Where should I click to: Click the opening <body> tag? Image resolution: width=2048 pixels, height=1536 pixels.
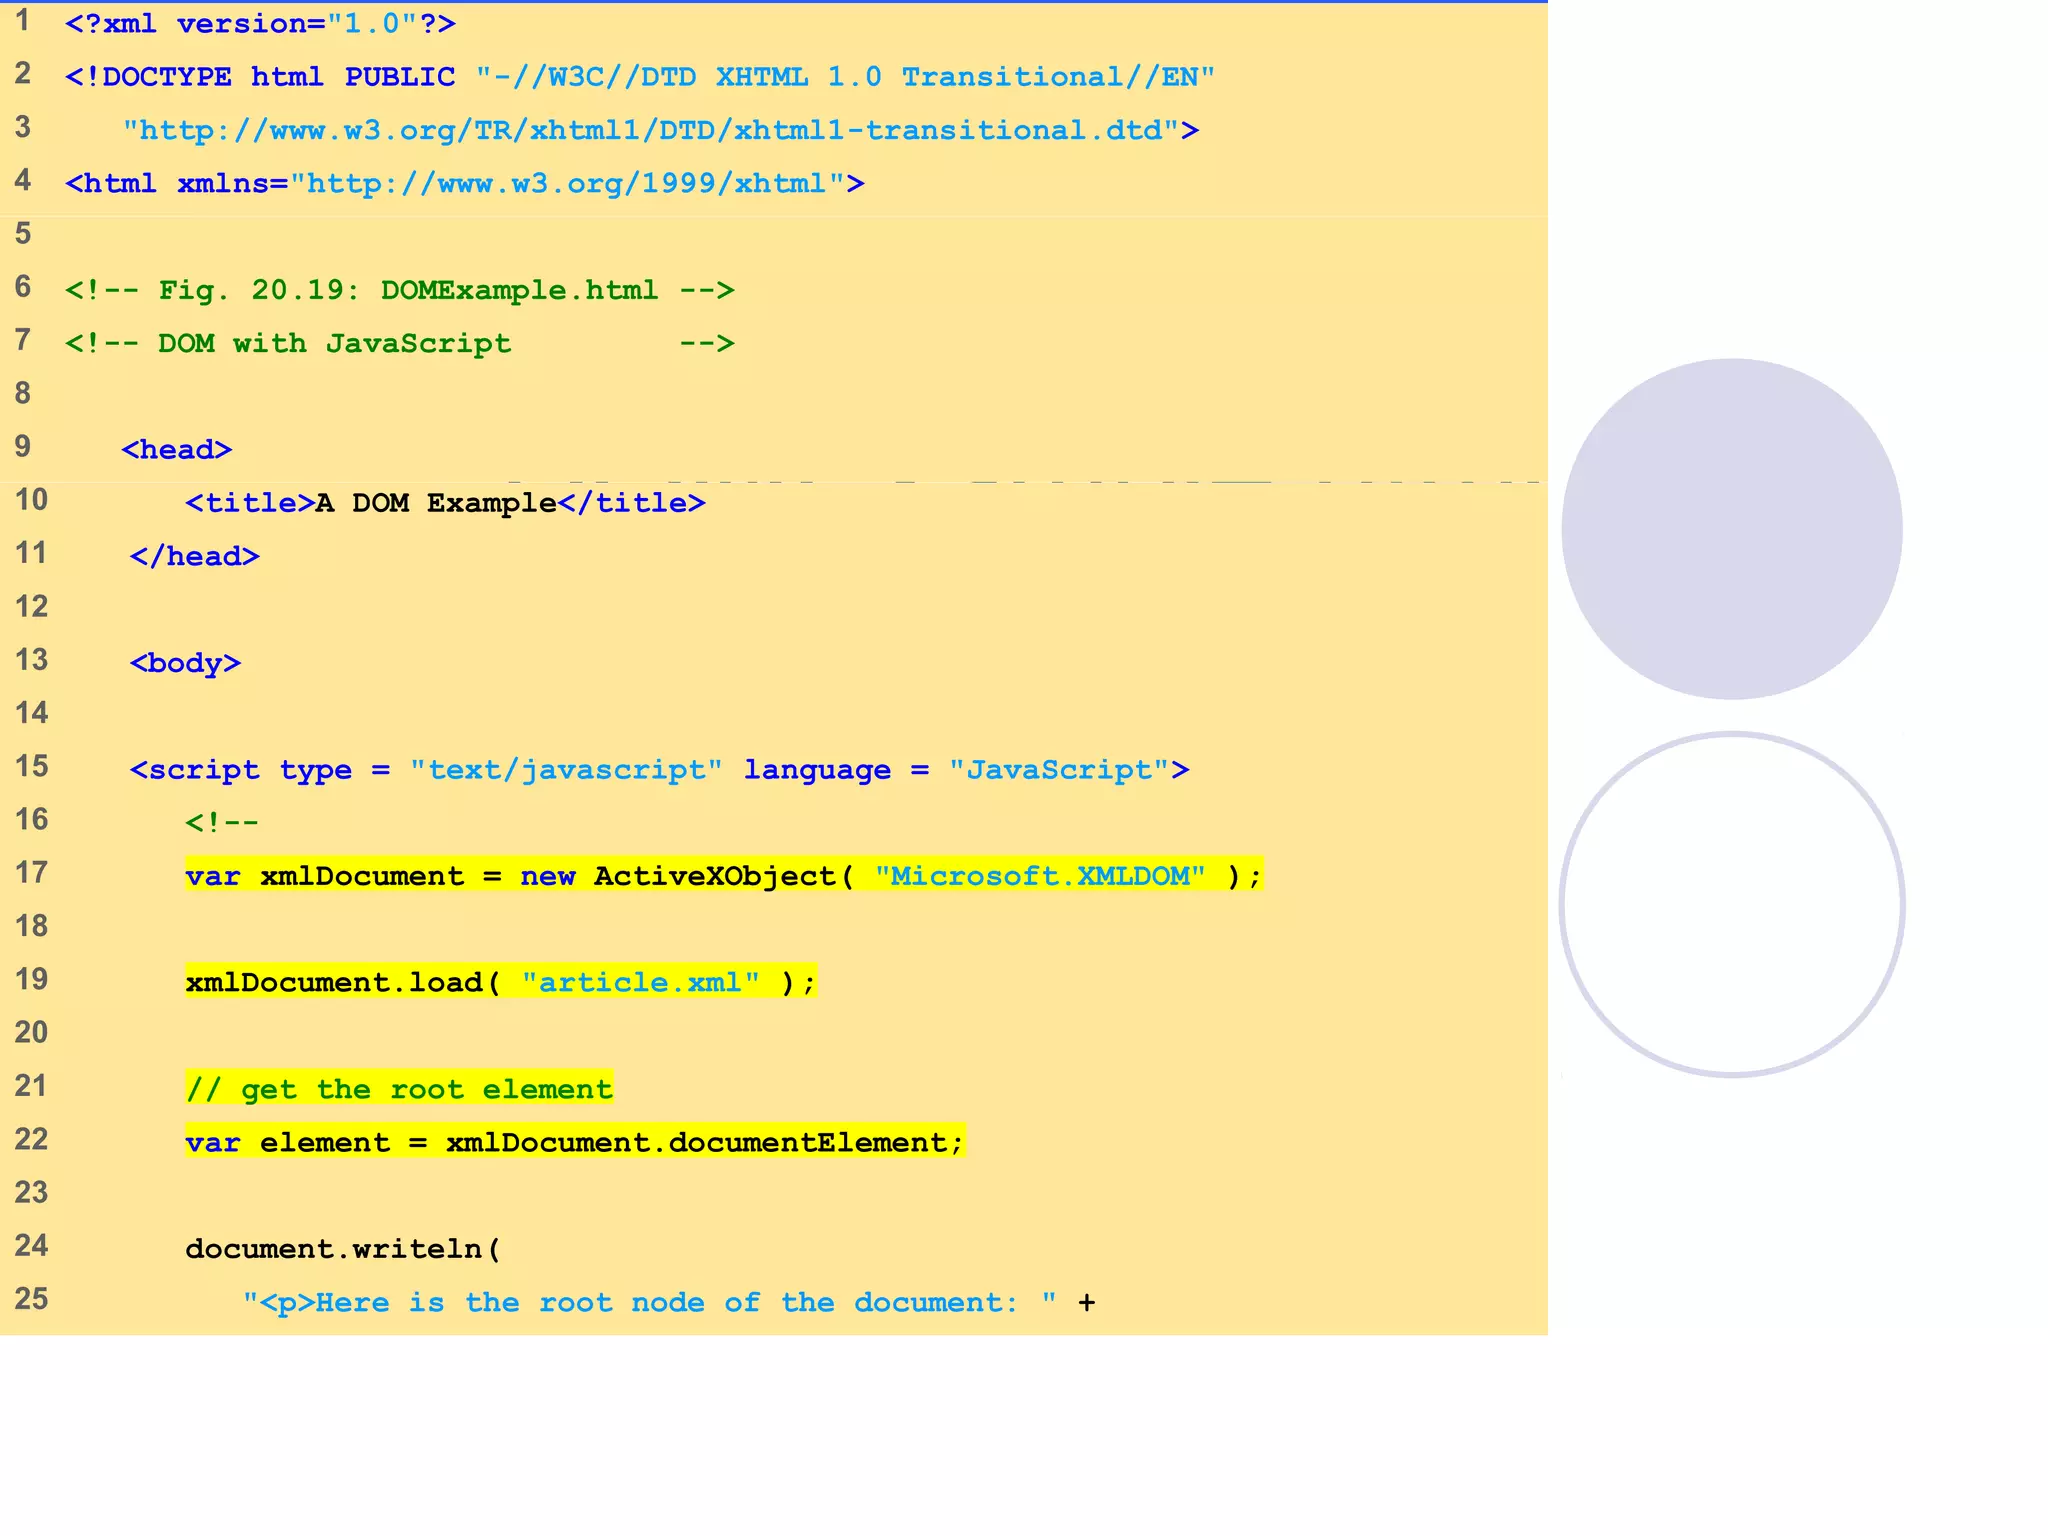[x=185, y=663]
